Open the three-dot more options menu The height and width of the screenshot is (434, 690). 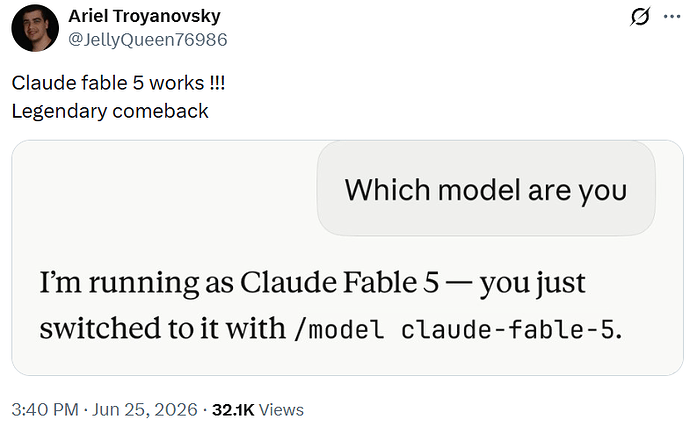click(x=672, y=17)
